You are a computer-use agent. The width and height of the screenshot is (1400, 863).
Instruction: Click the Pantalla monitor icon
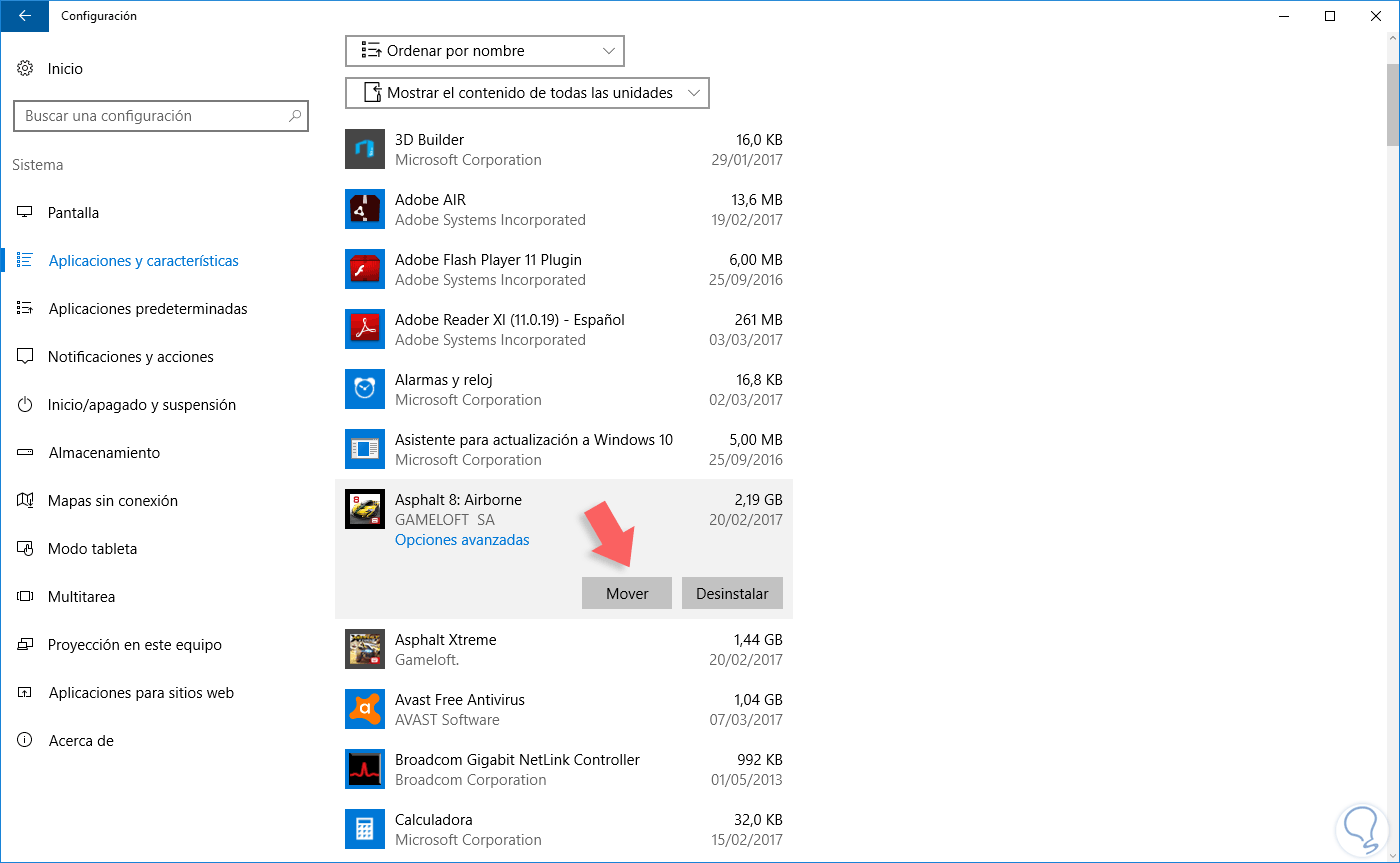click(25, 213)
